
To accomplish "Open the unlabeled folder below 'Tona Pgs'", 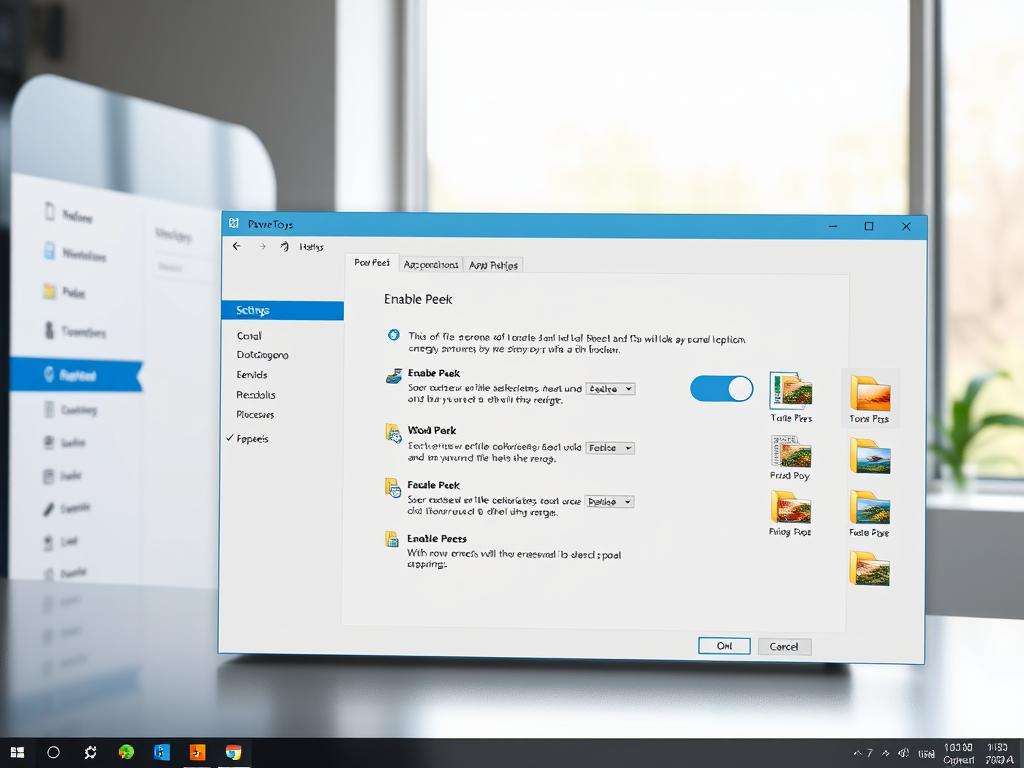I will [x=870, y=456].
